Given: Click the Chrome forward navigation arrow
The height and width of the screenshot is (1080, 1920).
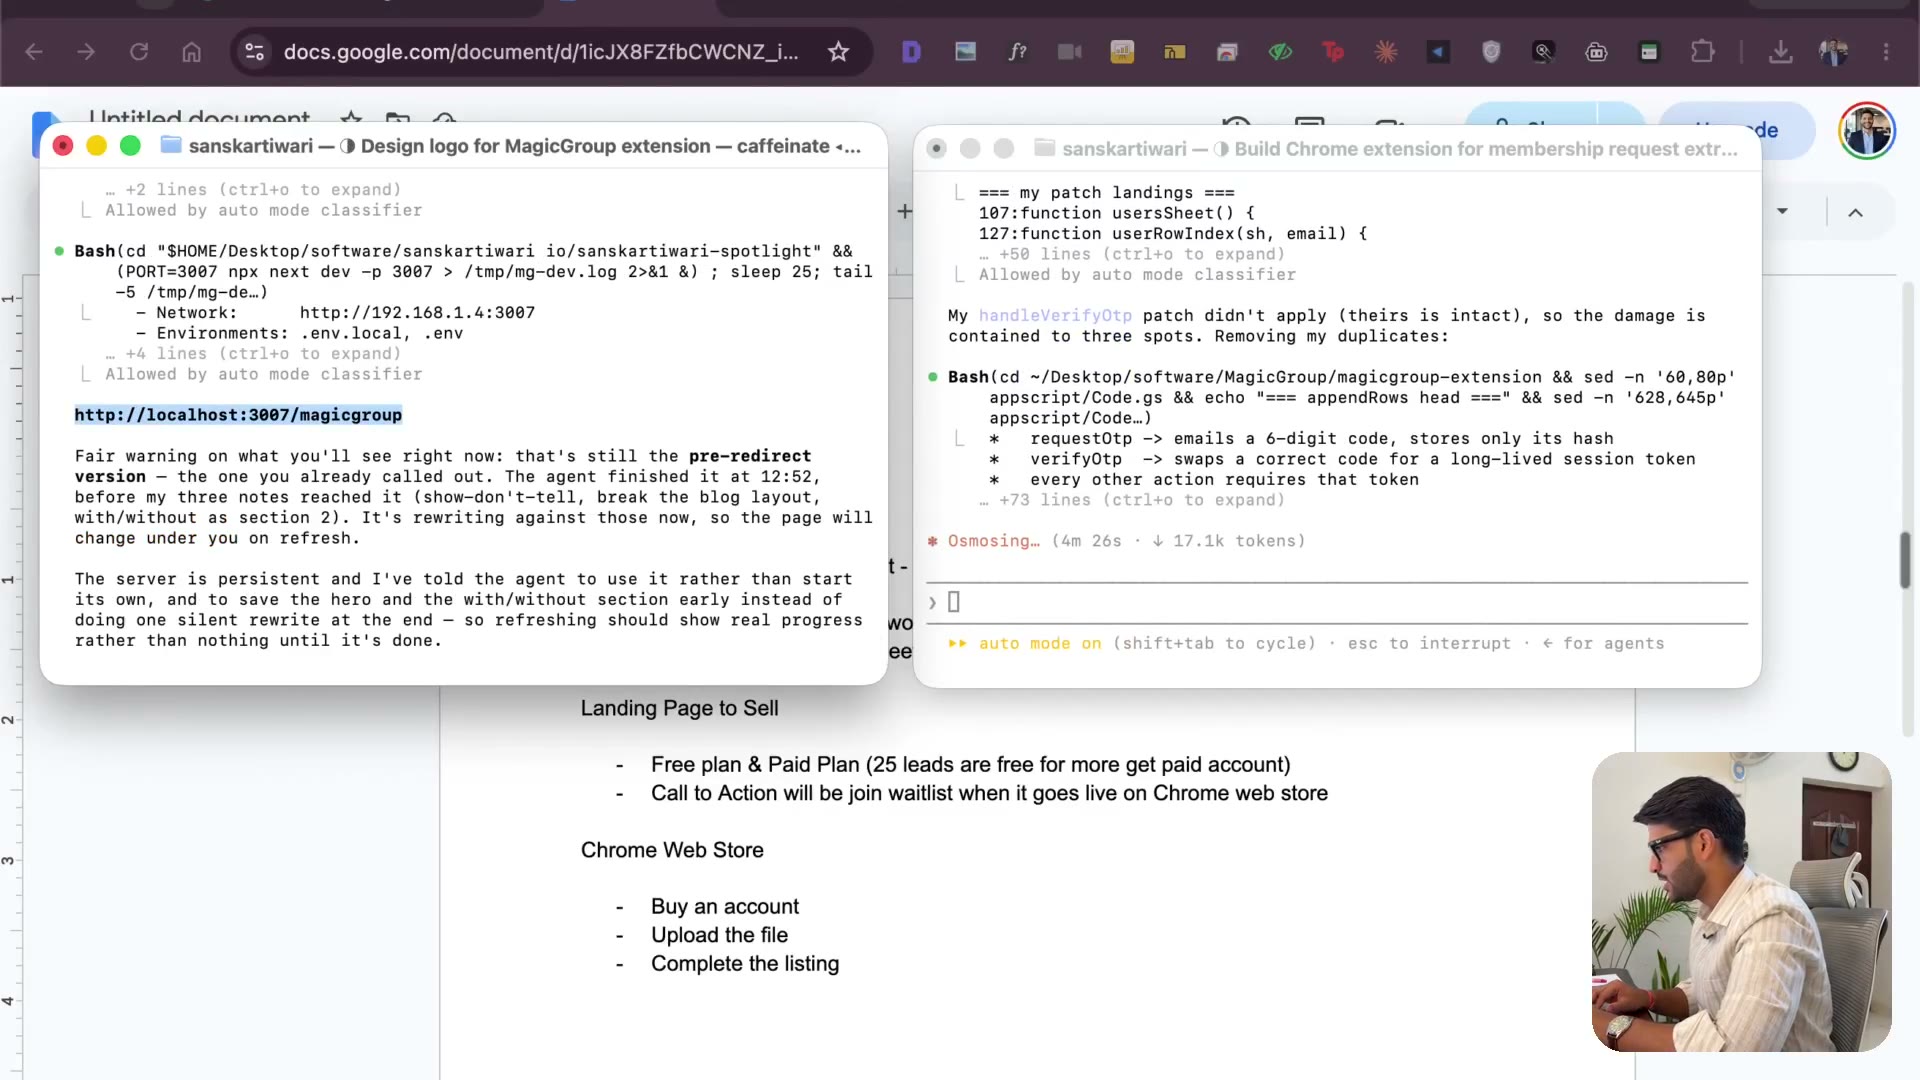Looking at the screenshot, I should tap(86, 52).
